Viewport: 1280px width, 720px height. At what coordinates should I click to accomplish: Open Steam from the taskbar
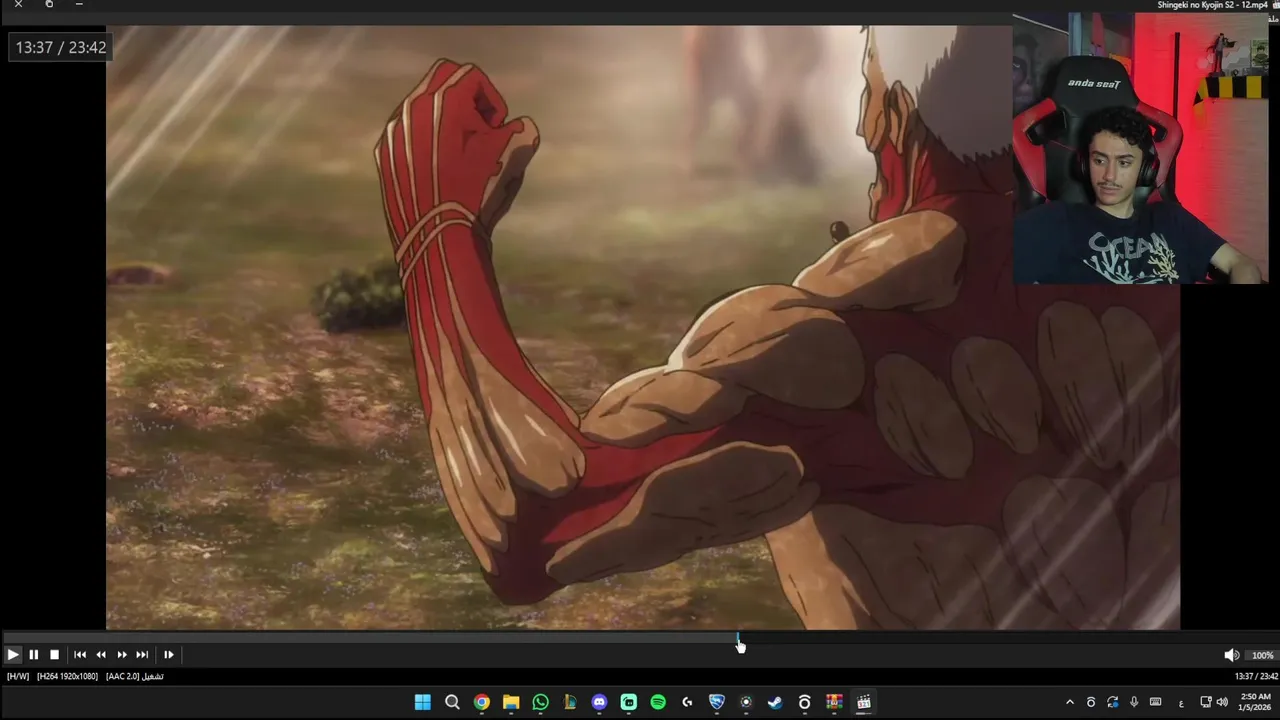pyautogui.click(x=775, y=702)
